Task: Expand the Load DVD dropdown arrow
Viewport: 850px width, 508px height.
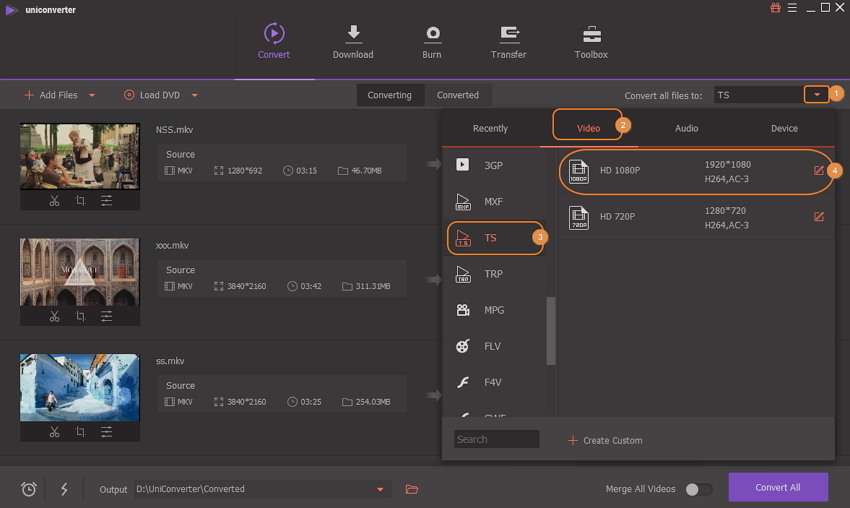Action: tap(194, 95)
